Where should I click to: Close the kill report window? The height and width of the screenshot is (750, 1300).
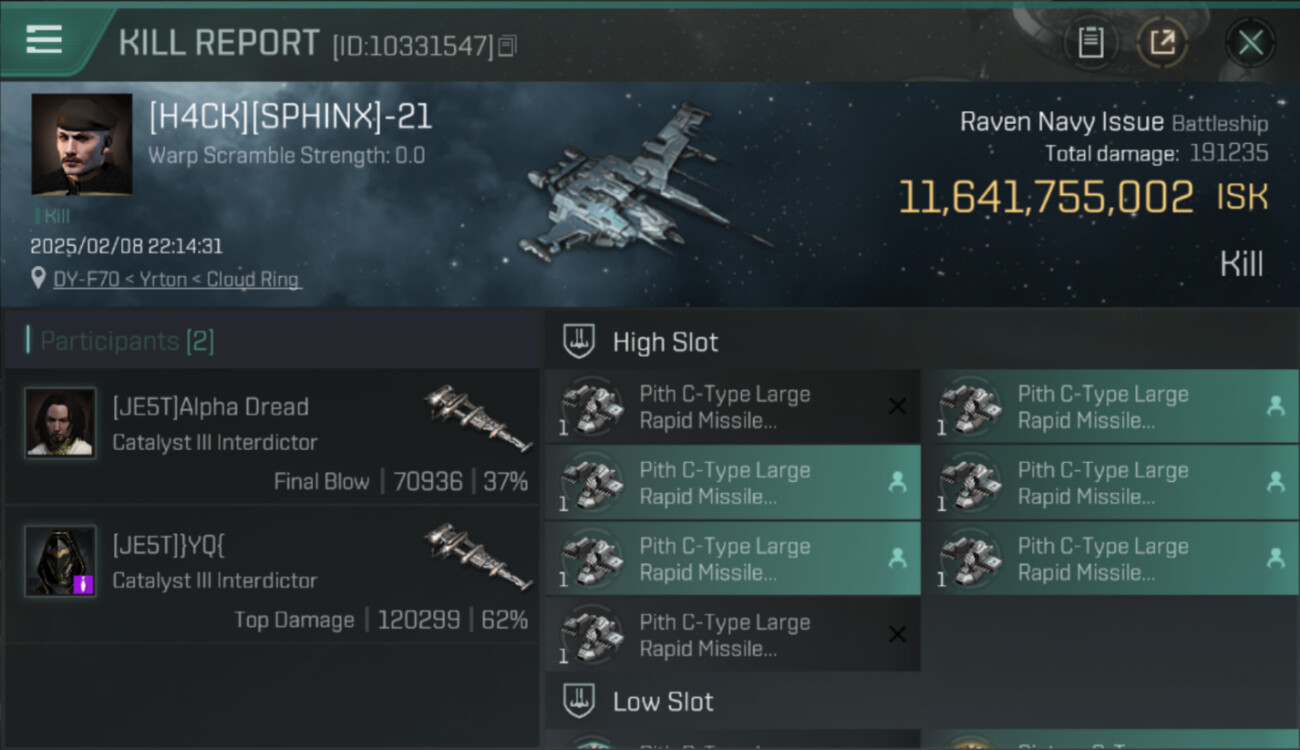point(1250,43)
